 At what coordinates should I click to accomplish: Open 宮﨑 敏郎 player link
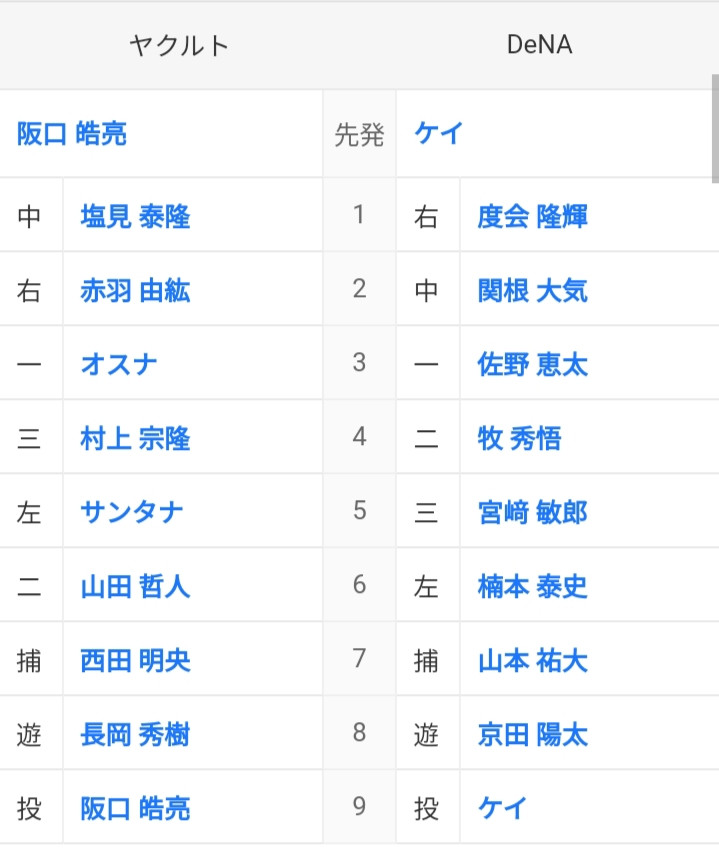click(x=533, y=512)
